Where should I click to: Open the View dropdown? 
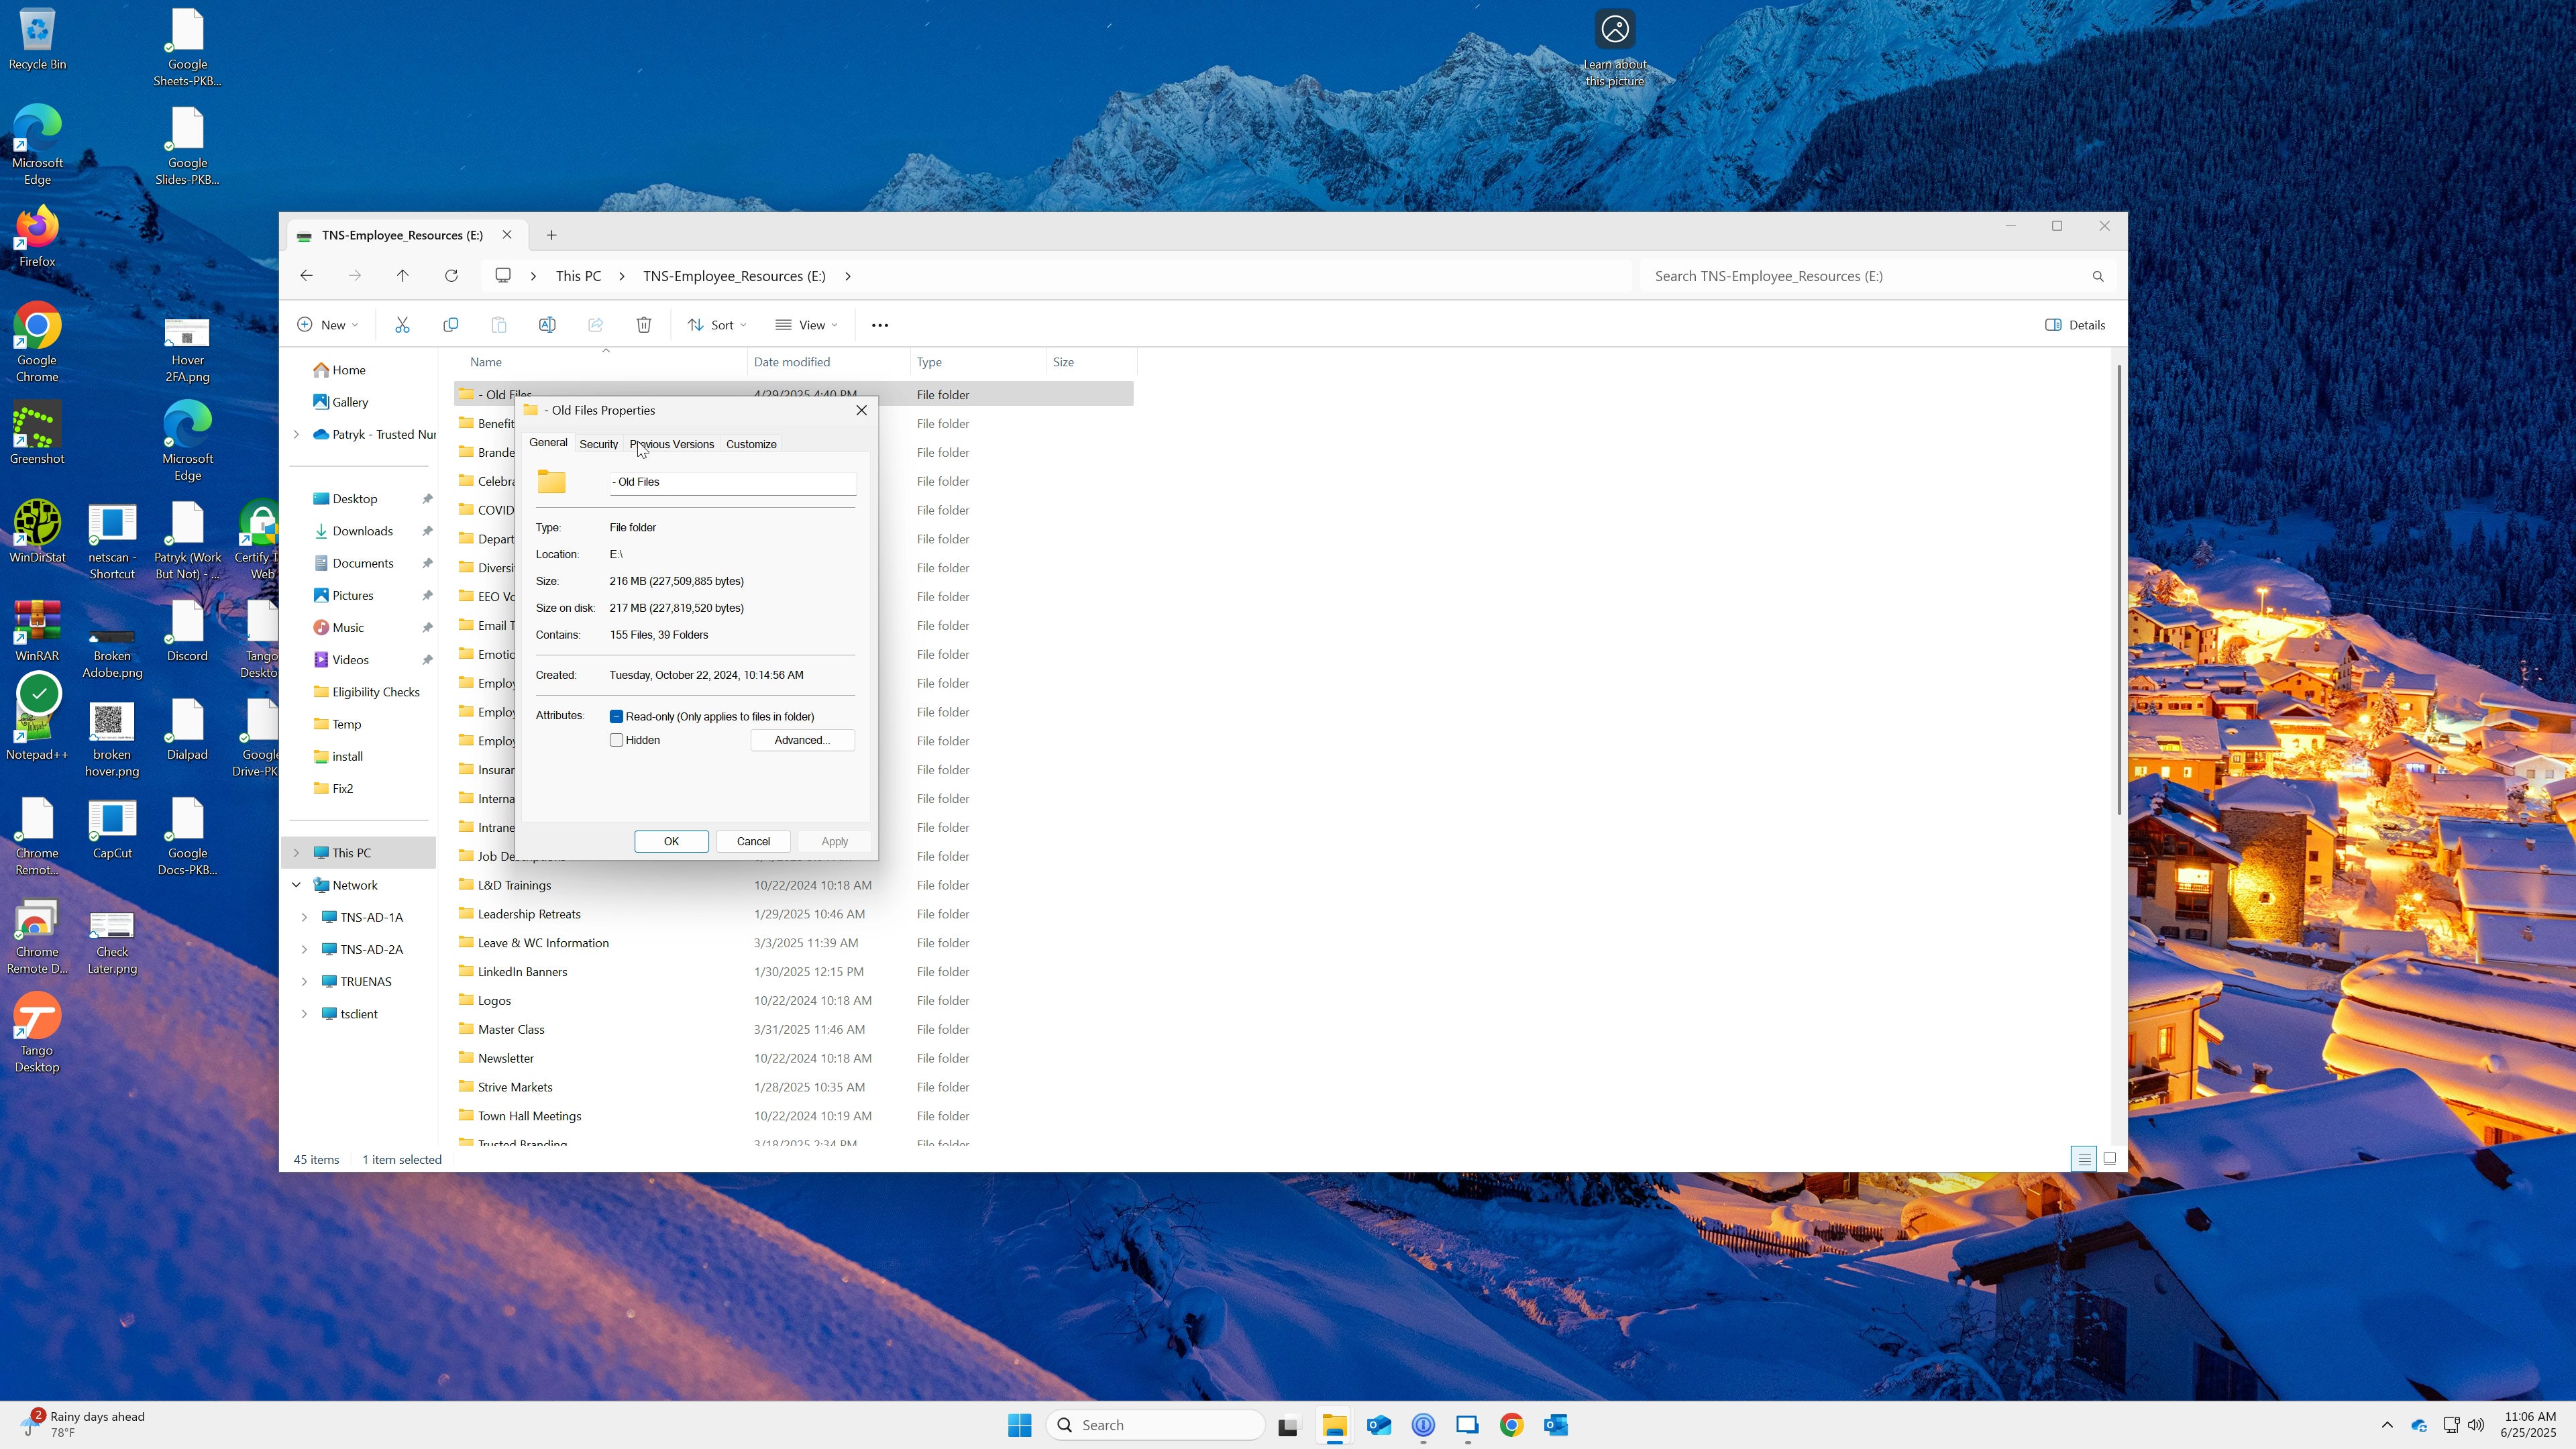click(806, 325)
